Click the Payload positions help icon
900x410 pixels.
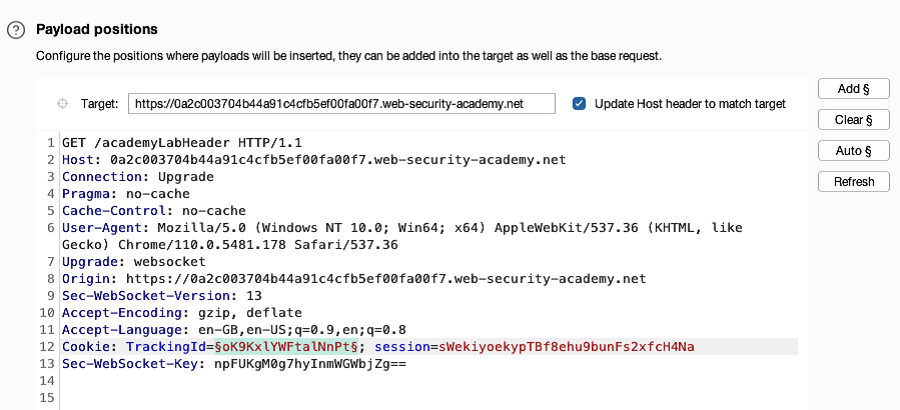16,29
